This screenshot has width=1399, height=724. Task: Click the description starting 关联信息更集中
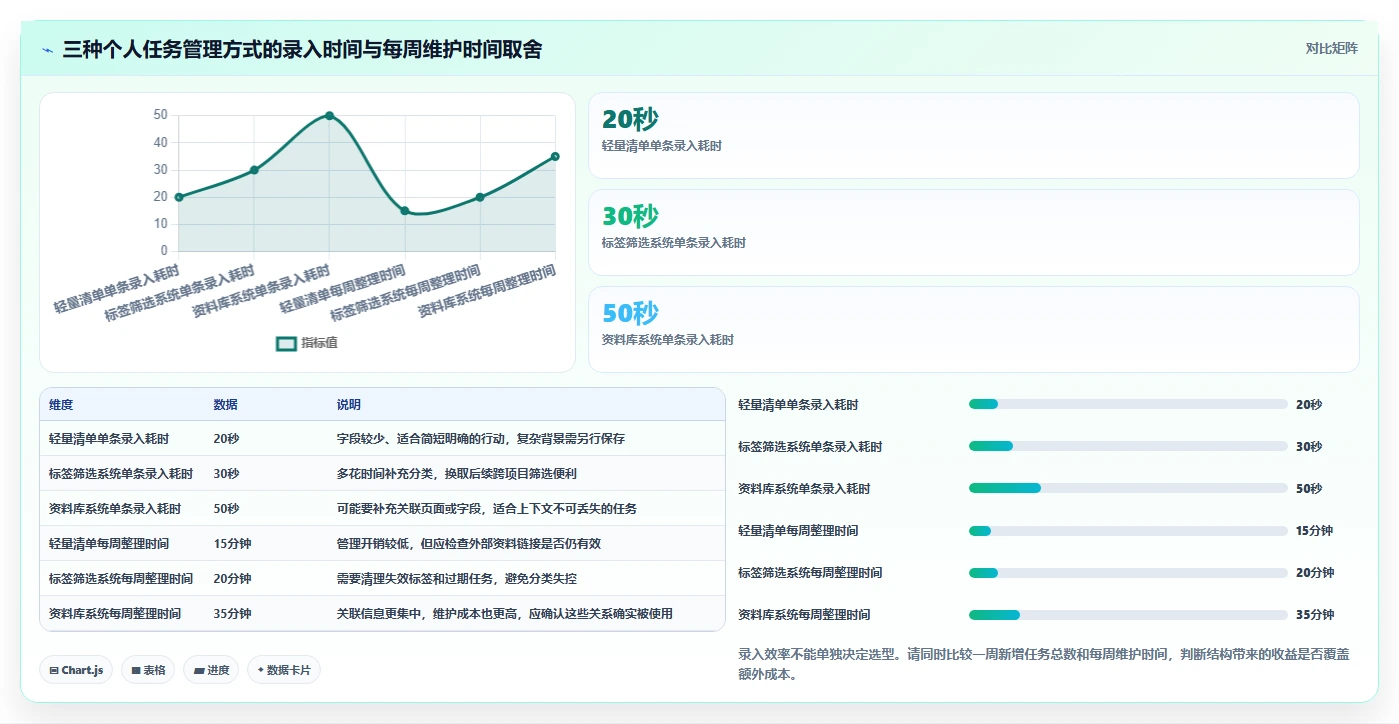505,614
